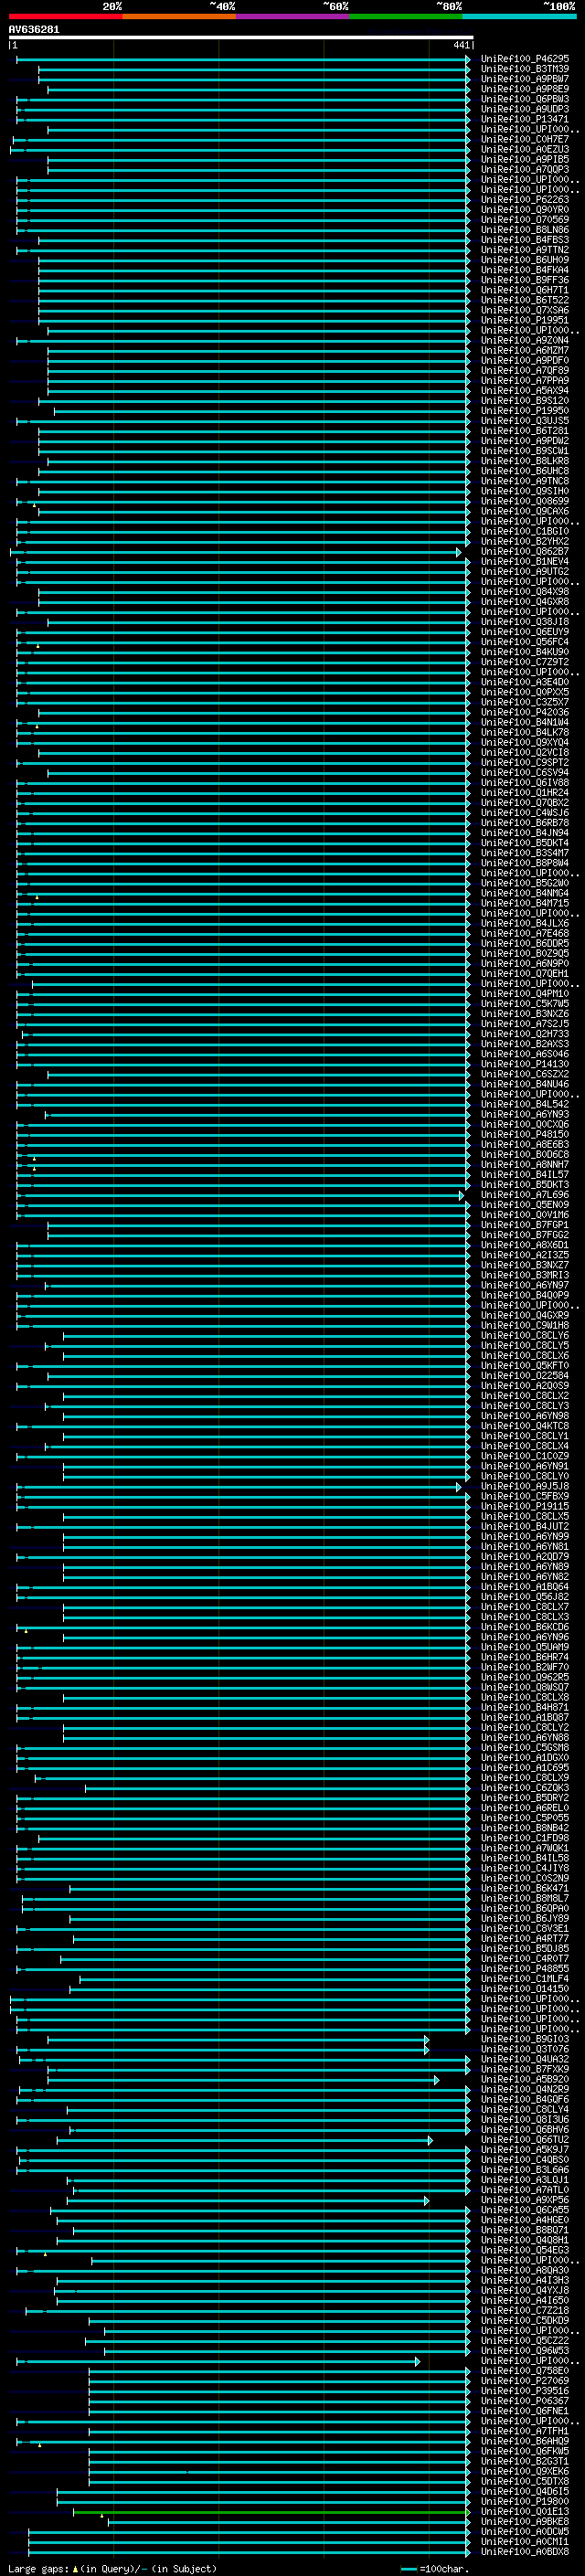The width and height of the screenshot is (585, 2576).
Task: Select hit label UniRef100_A9PIB5
Action: [x=525, y=159]
